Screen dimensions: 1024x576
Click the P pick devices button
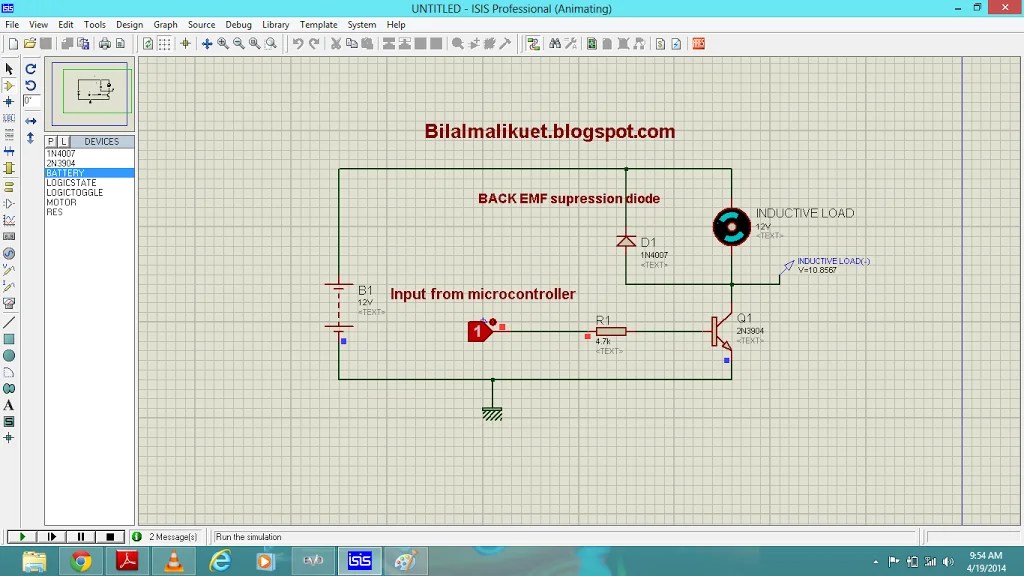(x=48, y=141)
